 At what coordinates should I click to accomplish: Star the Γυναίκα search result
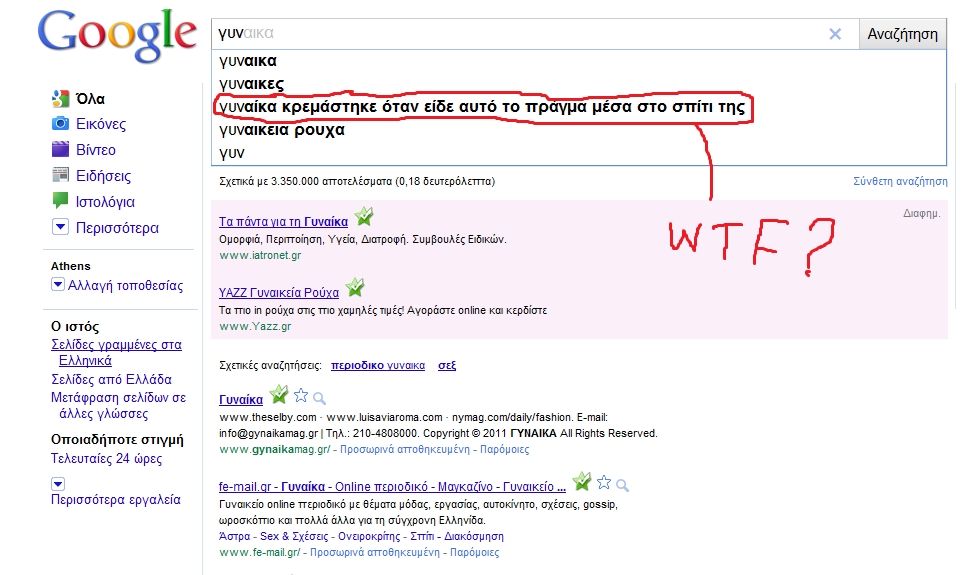tap(301, 396)
